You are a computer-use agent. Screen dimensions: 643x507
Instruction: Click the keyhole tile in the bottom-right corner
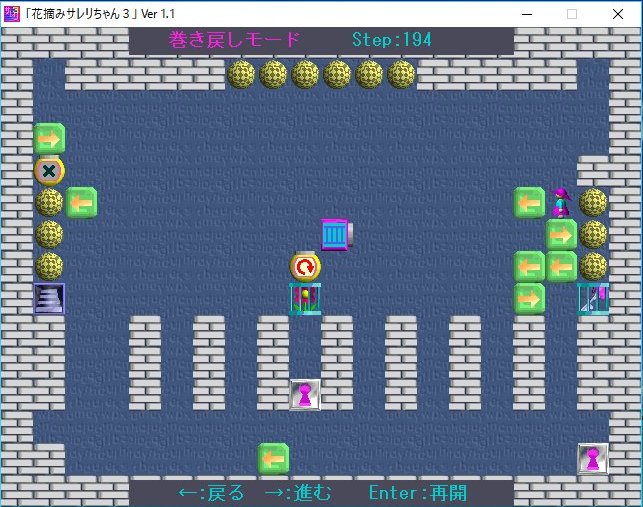tap(593, 459)
